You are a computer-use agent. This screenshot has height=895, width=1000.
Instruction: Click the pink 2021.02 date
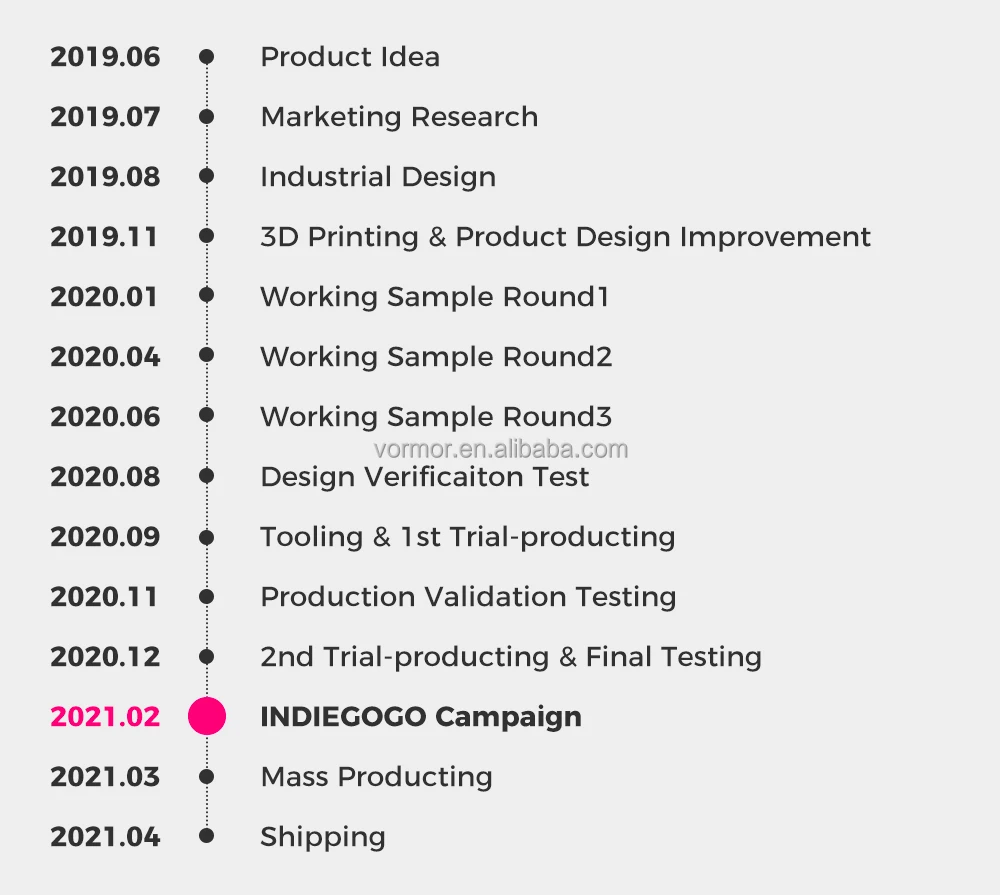(105, 717)
